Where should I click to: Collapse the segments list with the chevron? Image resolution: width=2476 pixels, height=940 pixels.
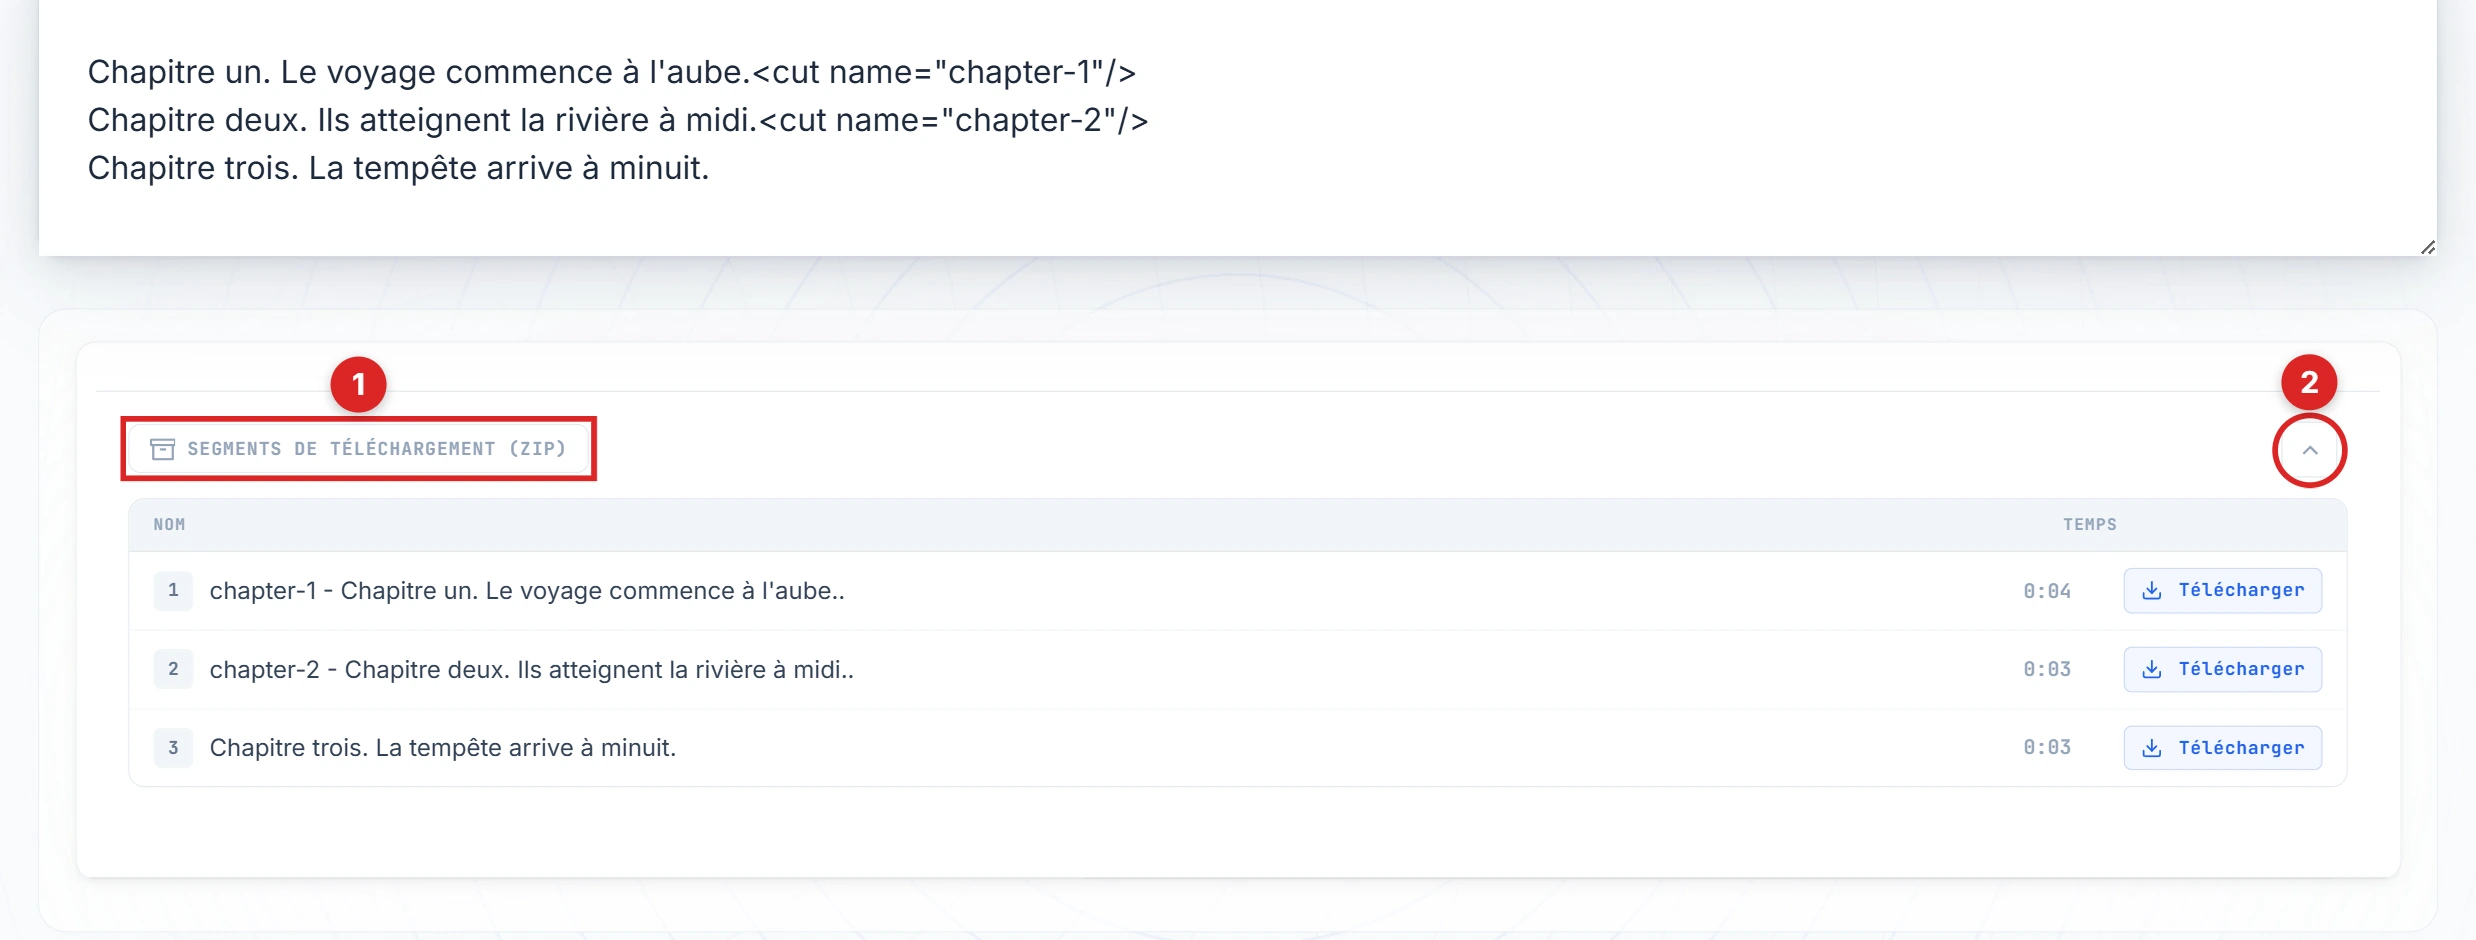click(x=2309, y=450)
